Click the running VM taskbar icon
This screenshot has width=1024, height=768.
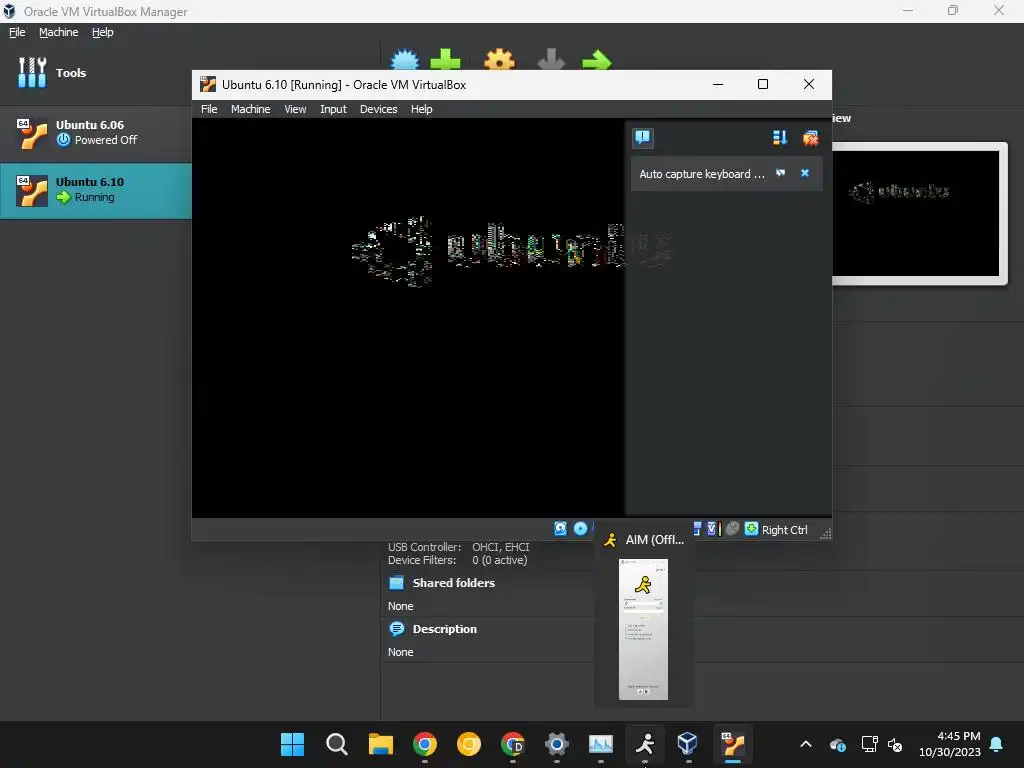point(733,744)
